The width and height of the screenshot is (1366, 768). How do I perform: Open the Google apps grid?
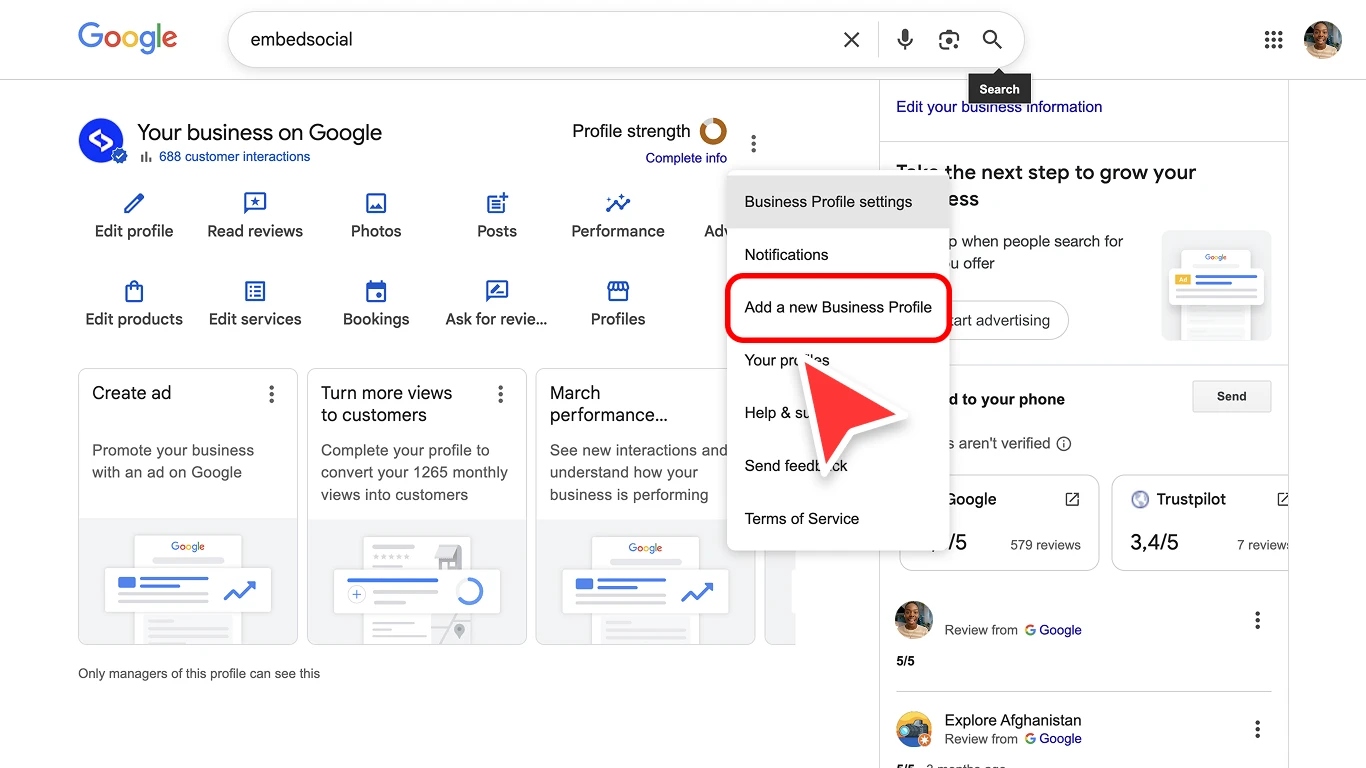pos(1272,39)
